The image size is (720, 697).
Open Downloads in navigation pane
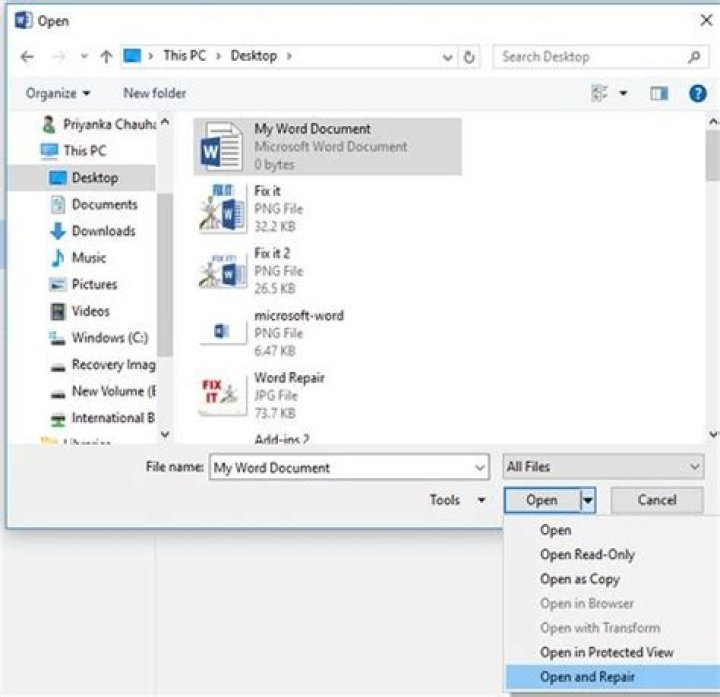93,231
